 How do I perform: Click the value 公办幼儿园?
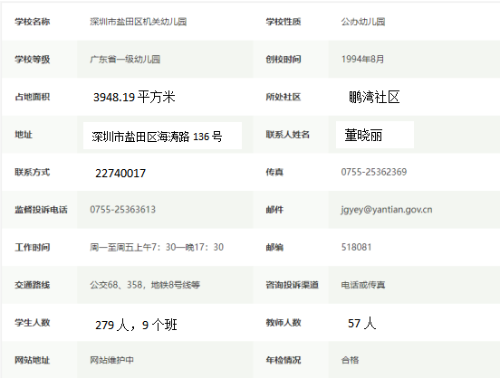[363, 22]
